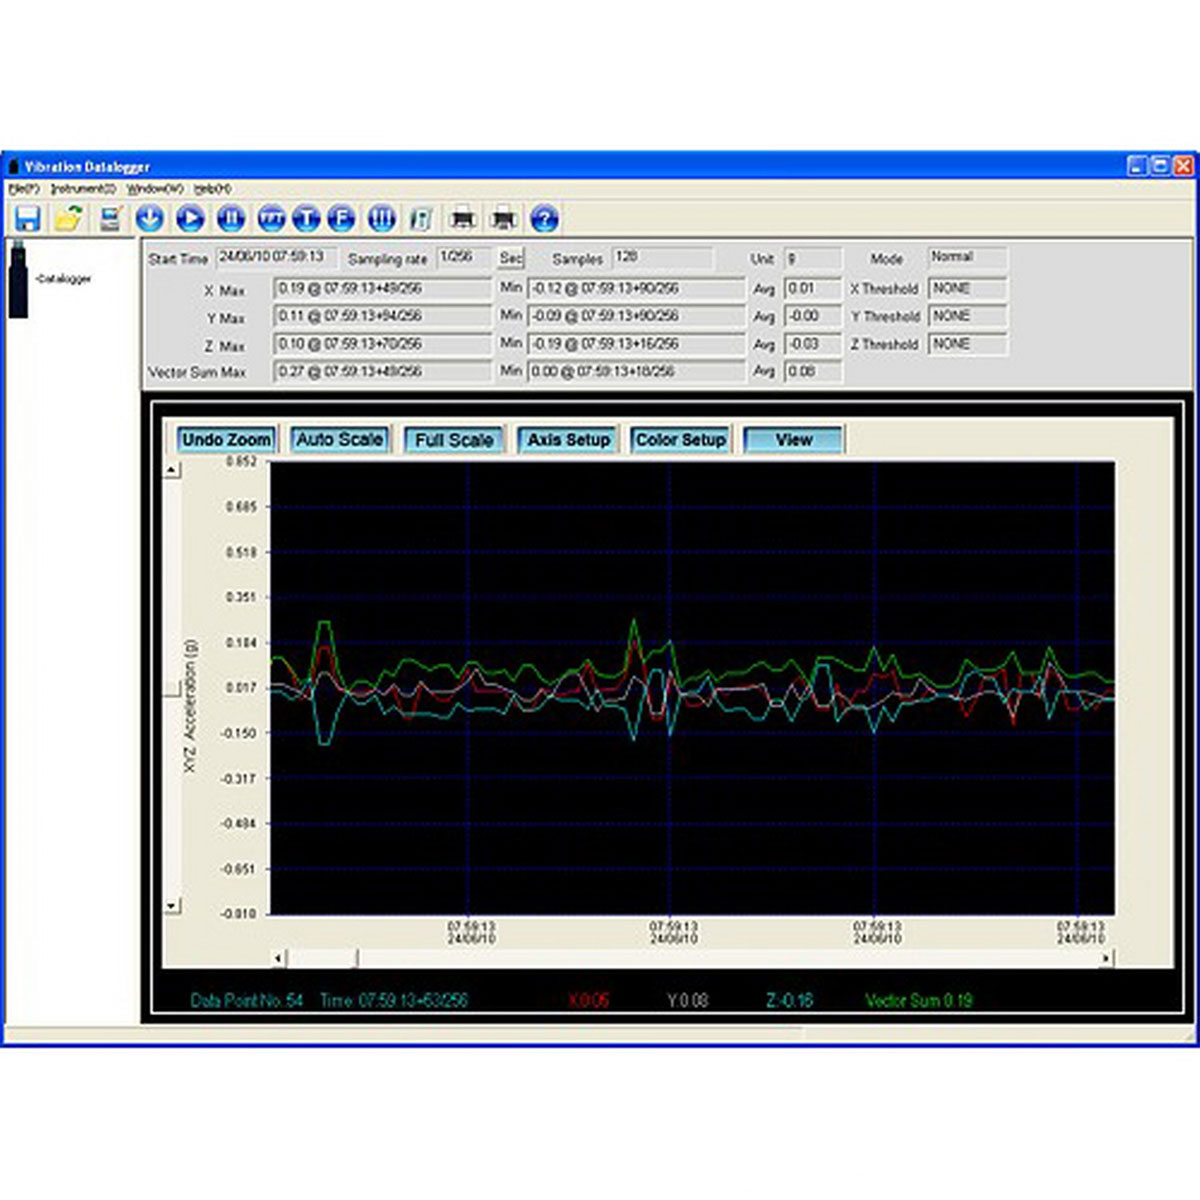Click the Auto Scale button

coord(340,438)
